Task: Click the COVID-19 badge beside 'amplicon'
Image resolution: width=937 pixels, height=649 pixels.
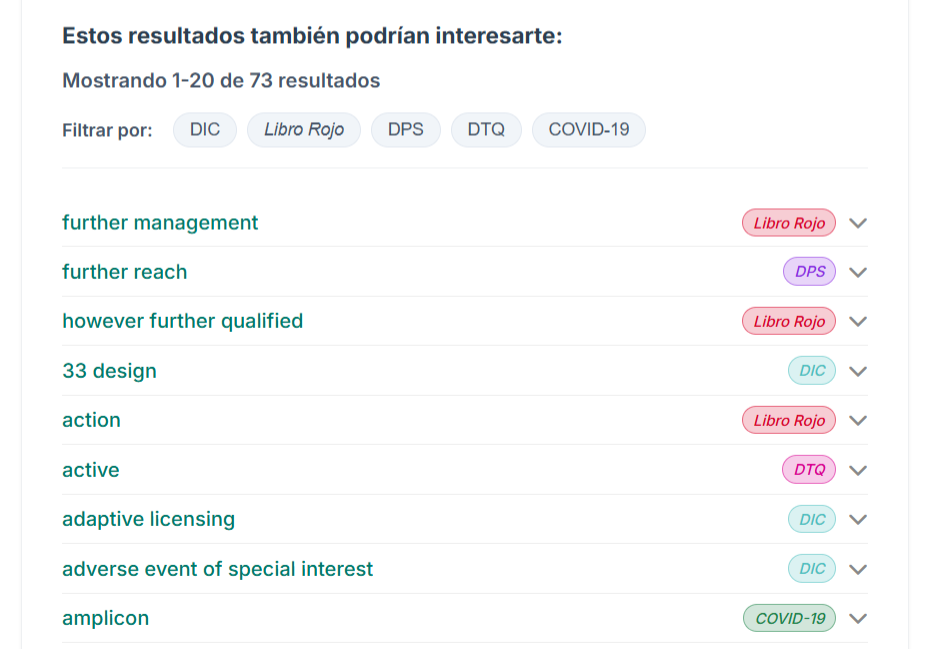Action: click(x=790, y=619)
